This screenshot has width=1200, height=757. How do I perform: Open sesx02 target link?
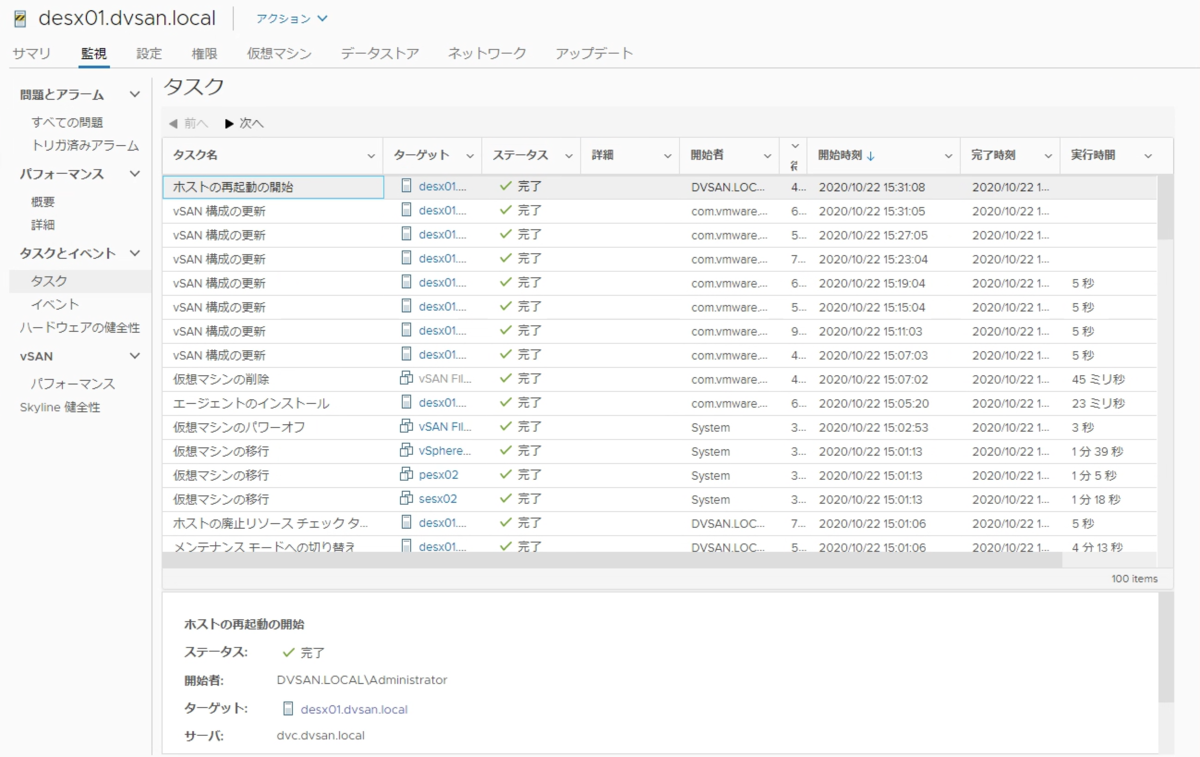[x=438, y=499]
